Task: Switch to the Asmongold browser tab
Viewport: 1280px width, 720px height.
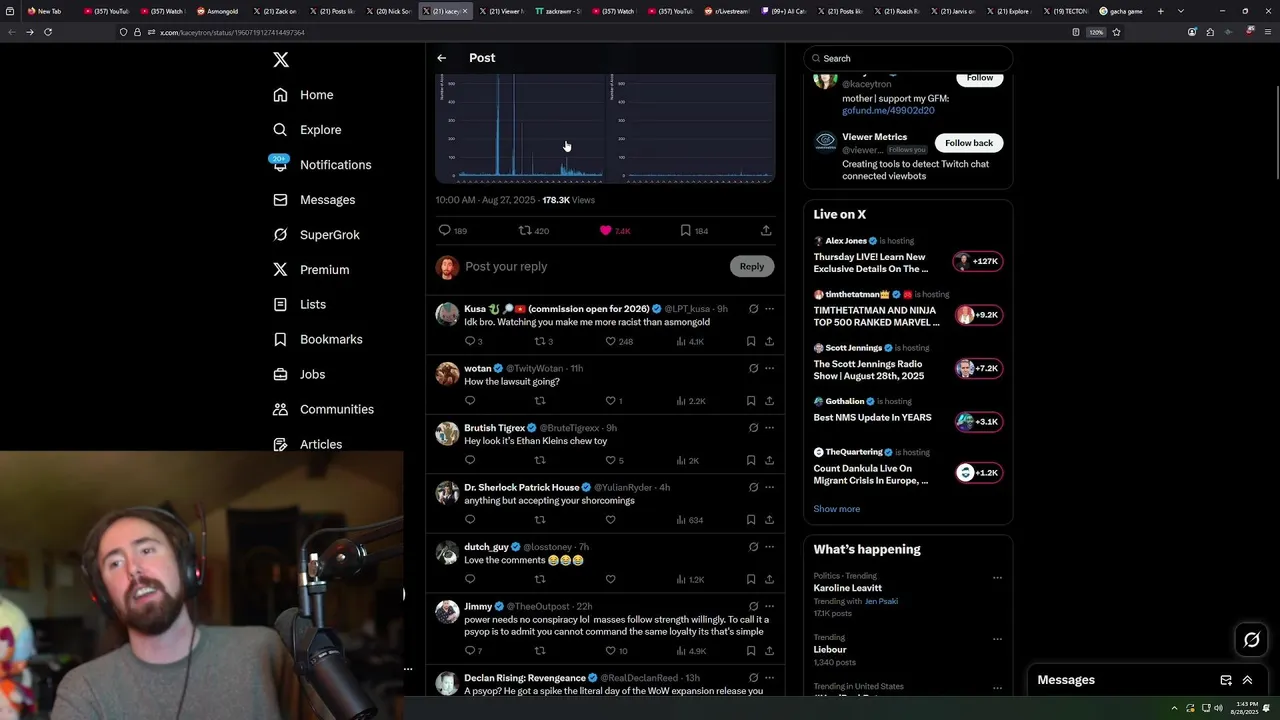Action: pos(218,11)
